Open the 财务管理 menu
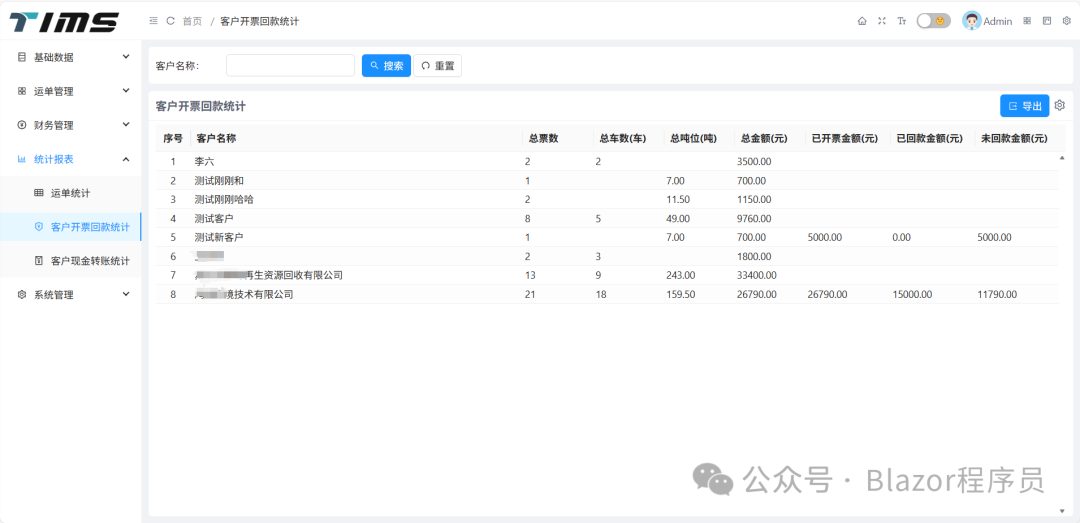This screenshot has width=1080, height=523. click(x=70, y=125)
